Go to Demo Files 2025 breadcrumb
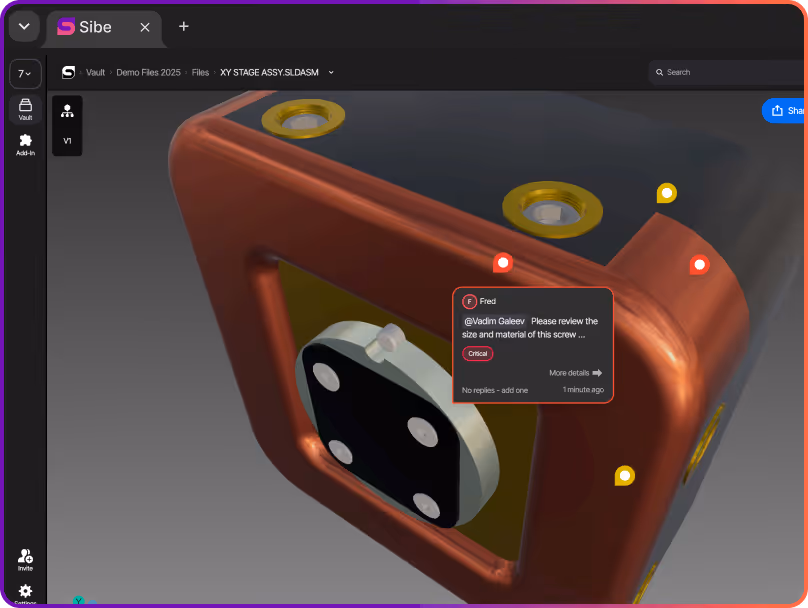This screenshot has height=608, width=808. click(x=148, y=73)
